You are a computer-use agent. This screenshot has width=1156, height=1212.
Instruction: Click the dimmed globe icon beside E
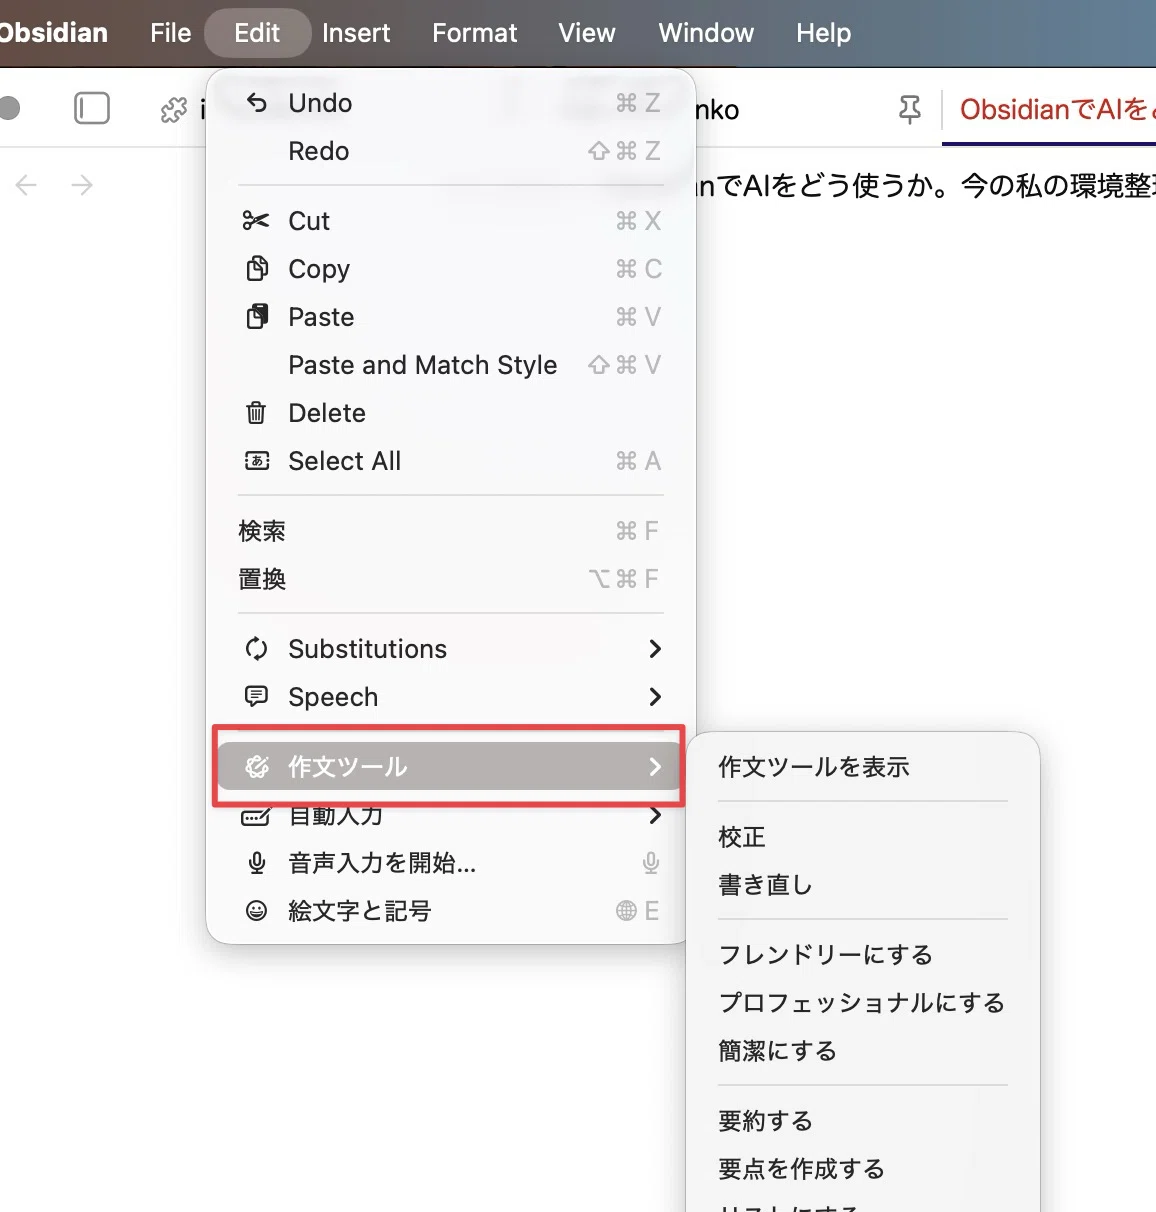point(627,910)
